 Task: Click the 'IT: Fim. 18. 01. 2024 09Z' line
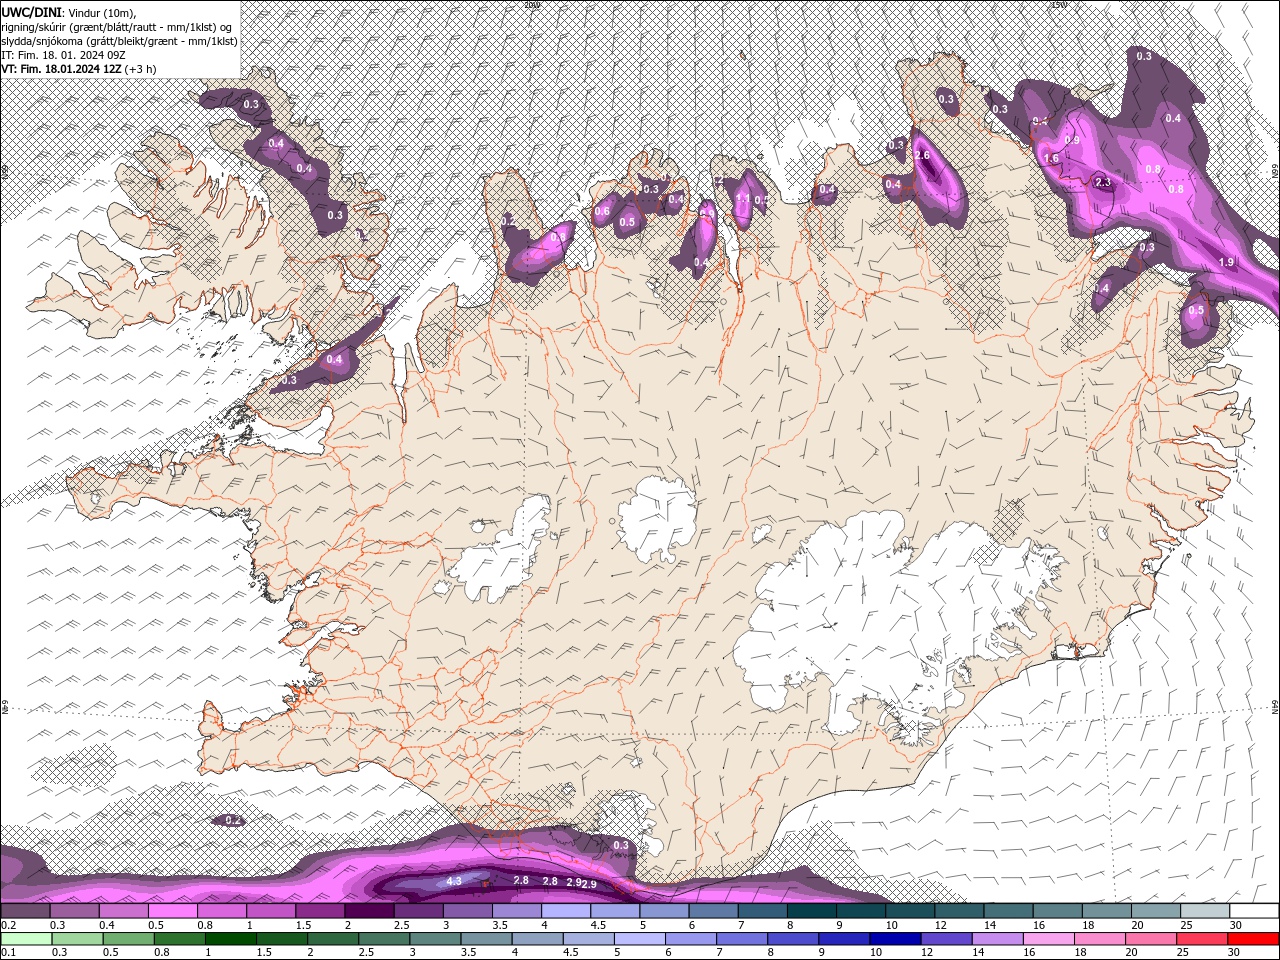click(x=63, y=55)
